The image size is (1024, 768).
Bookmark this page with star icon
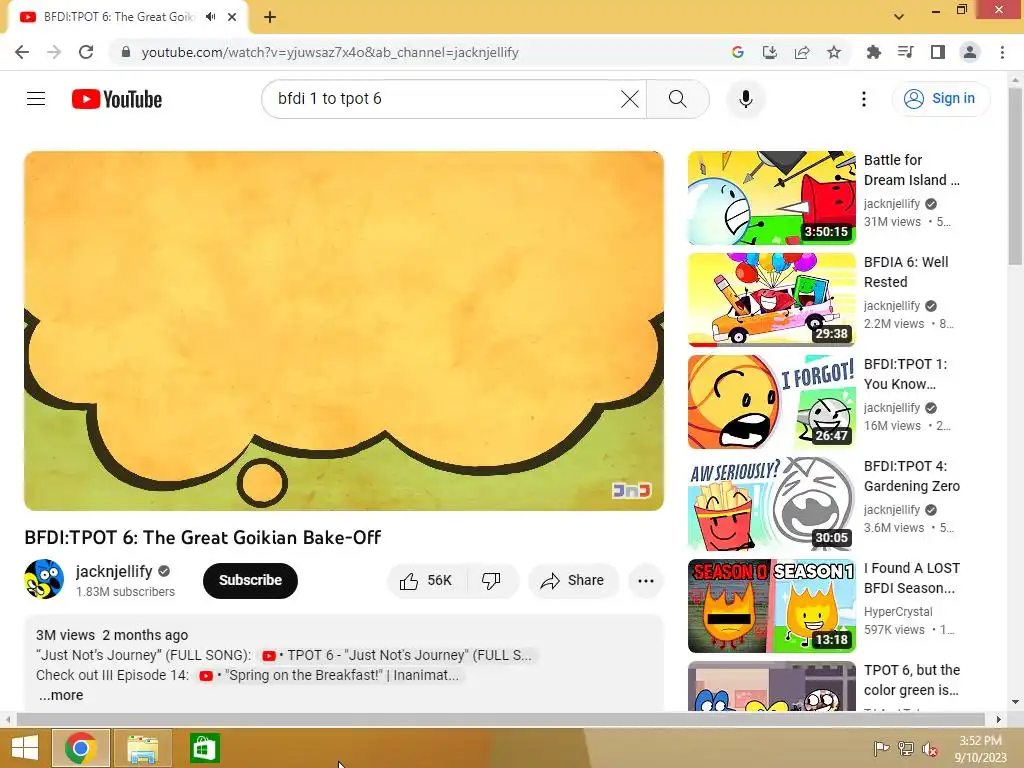(834, 52)
